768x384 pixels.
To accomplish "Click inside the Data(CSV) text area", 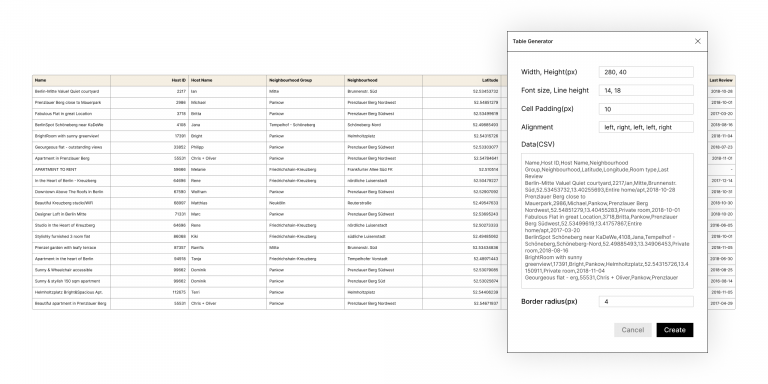I will coord(607,221).
